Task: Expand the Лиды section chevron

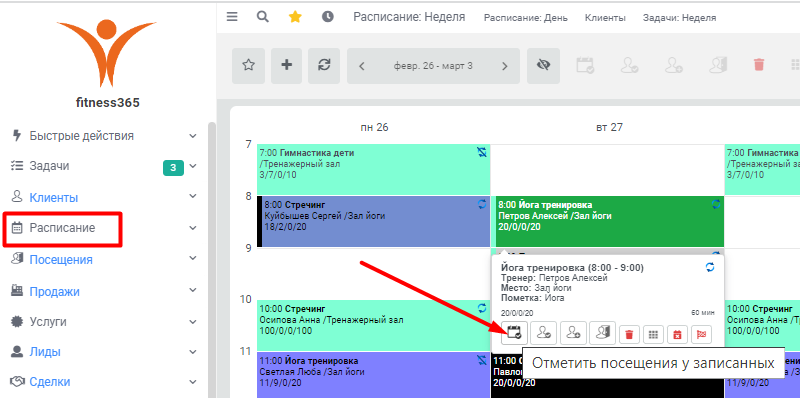Action: coord(192,352)
